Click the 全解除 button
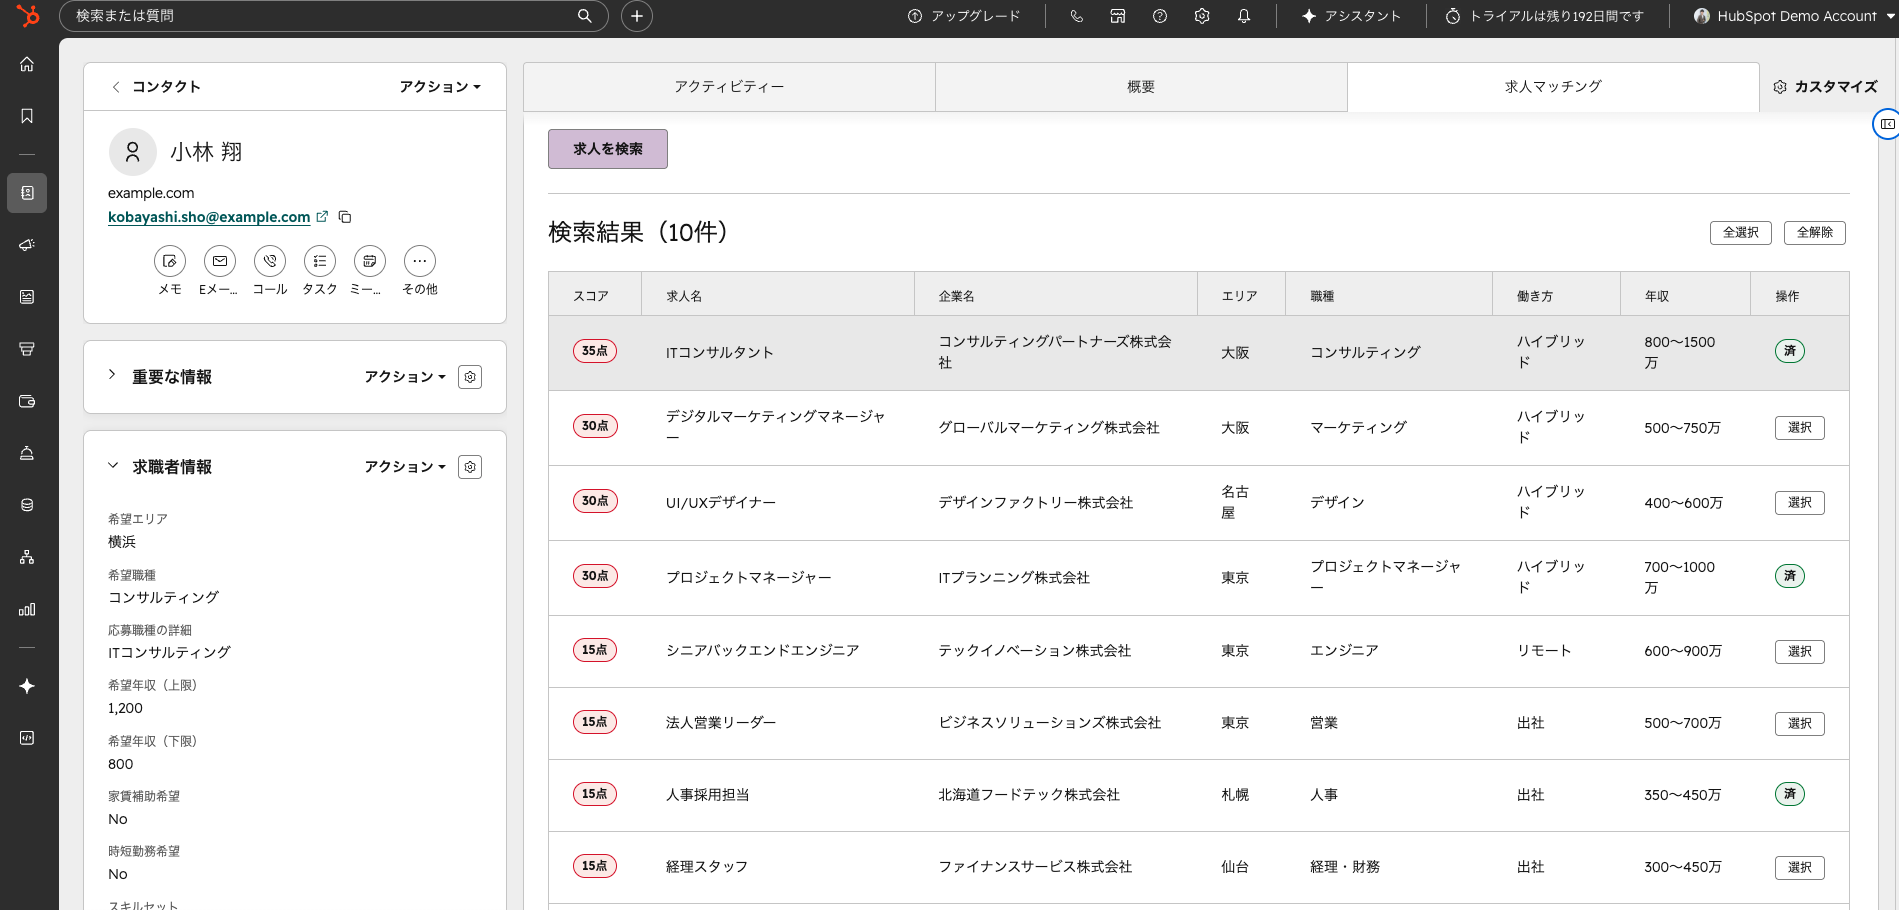 [x=1815, y=233]
